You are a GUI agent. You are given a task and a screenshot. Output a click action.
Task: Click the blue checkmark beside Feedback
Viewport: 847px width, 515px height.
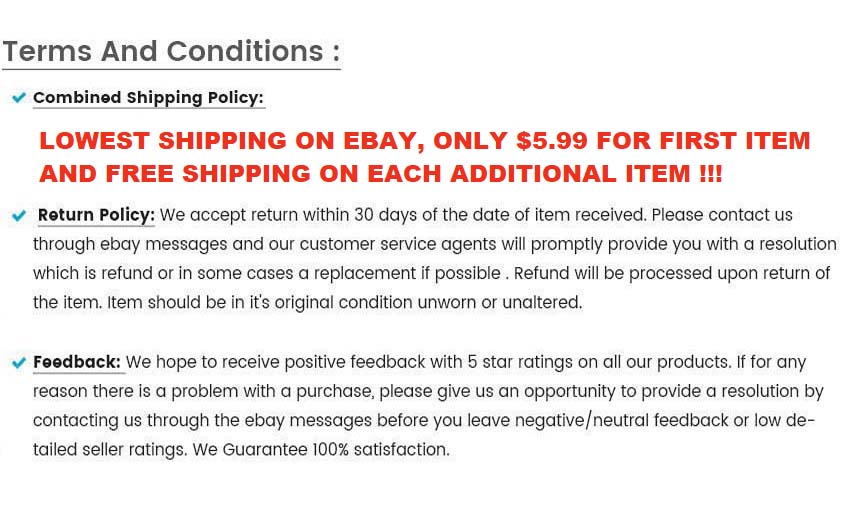point(18,363)
